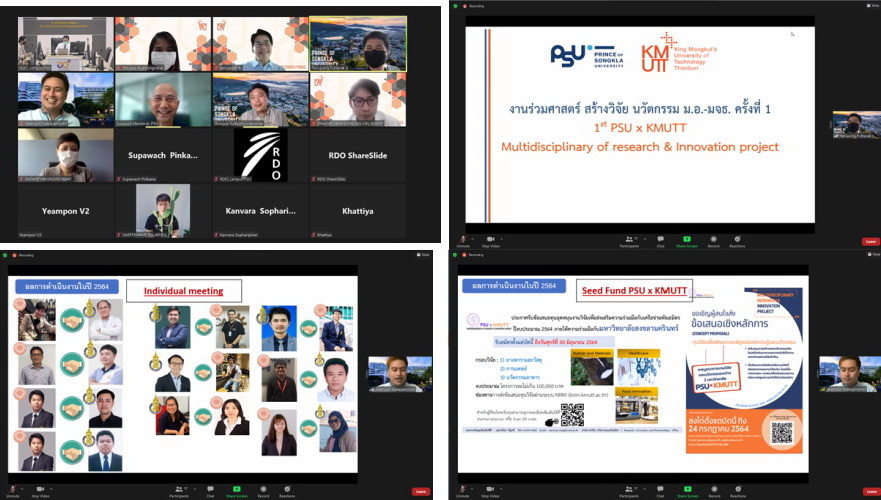Stop video in the Individual meeting window
This screenshot has width=881, height=500.
[40, 491]
